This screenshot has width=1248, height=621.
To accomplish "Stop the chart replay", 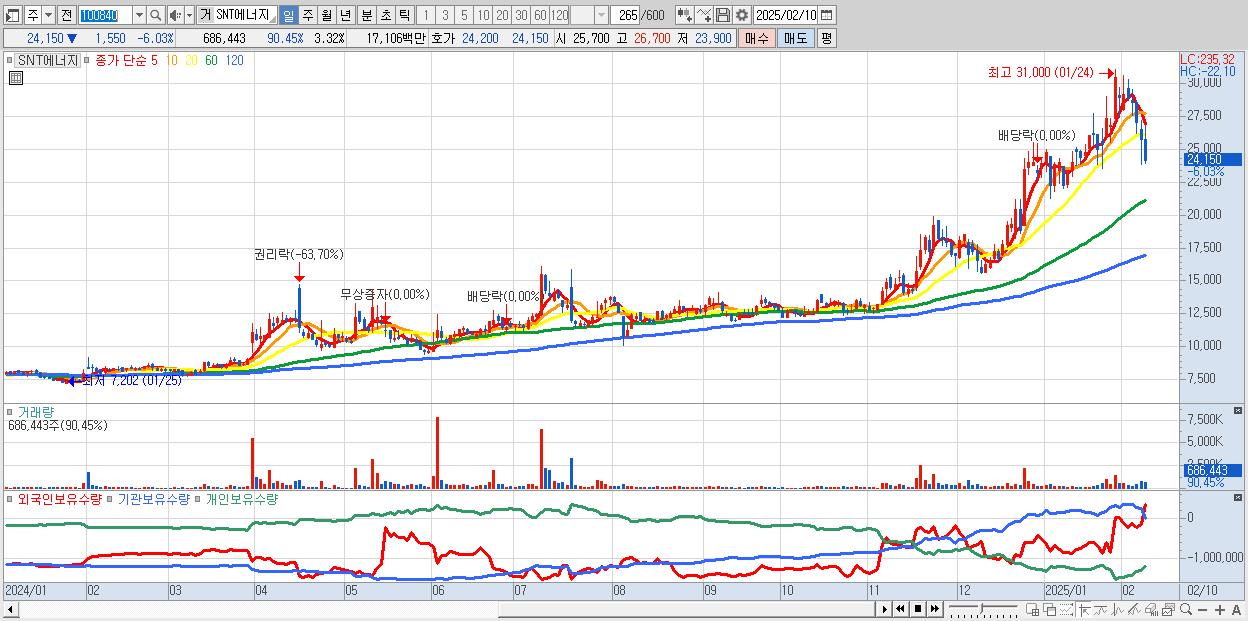I will (x=917, y=609).
